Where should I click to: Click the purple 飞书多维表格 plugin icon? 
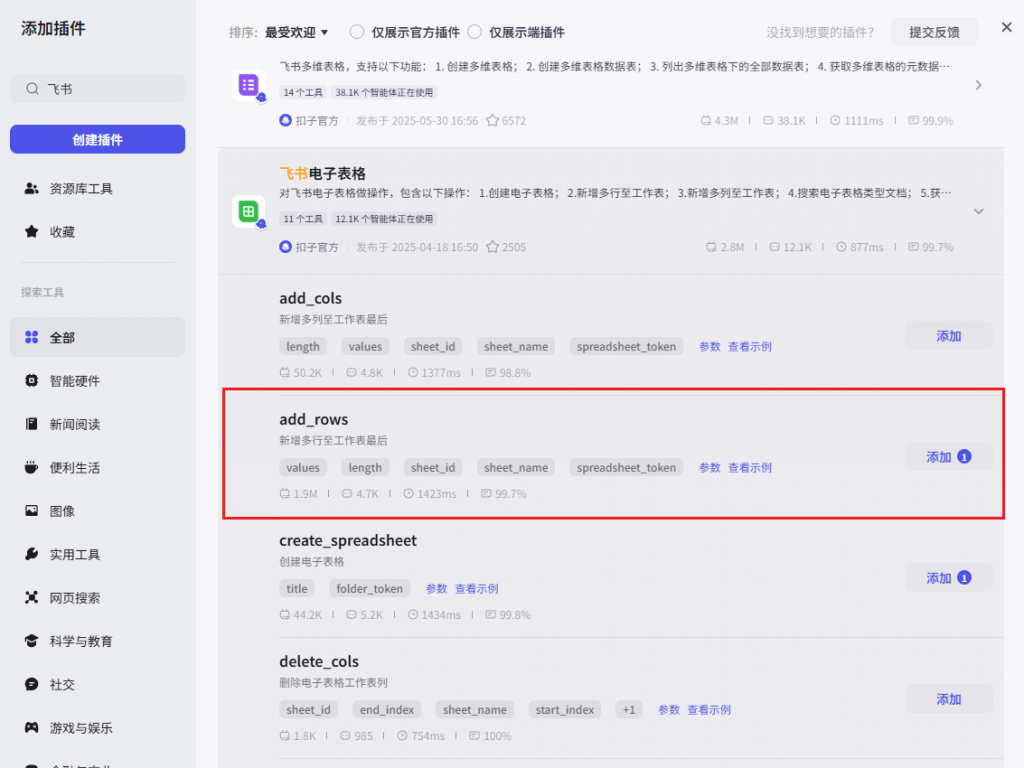tap(248, 85)
